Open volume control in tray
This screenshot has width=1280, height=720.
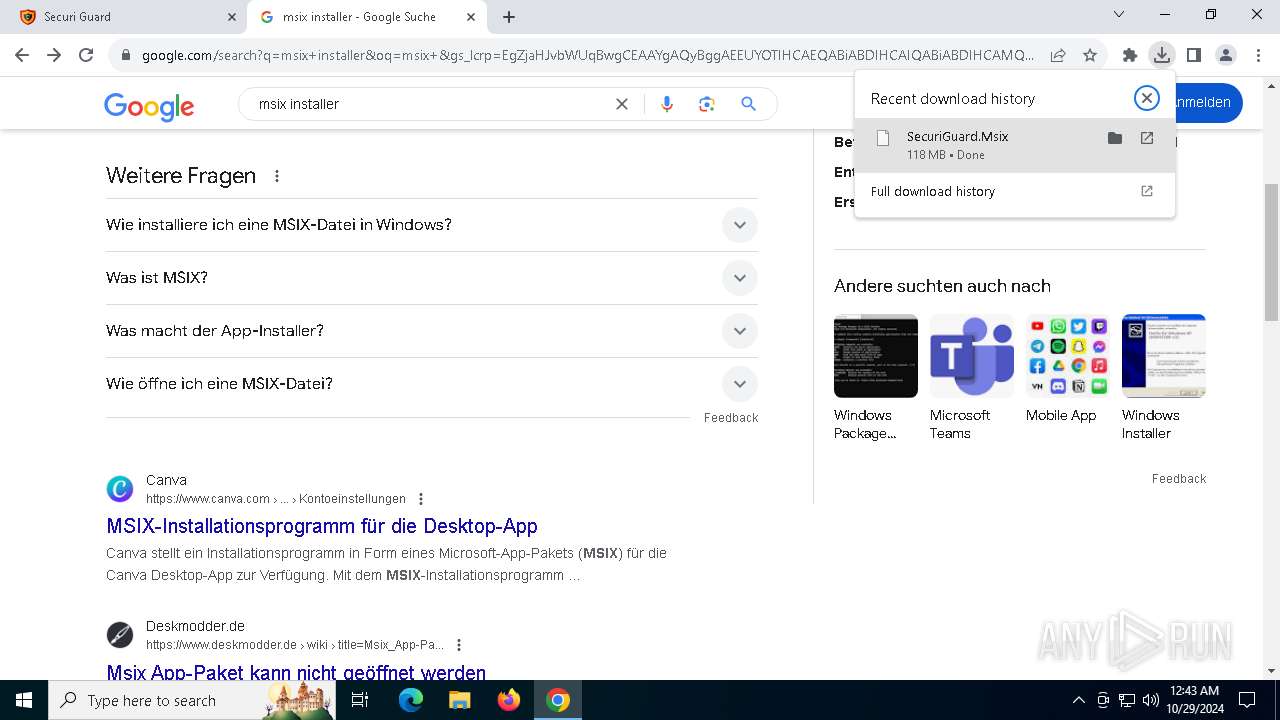point(1150,700)
